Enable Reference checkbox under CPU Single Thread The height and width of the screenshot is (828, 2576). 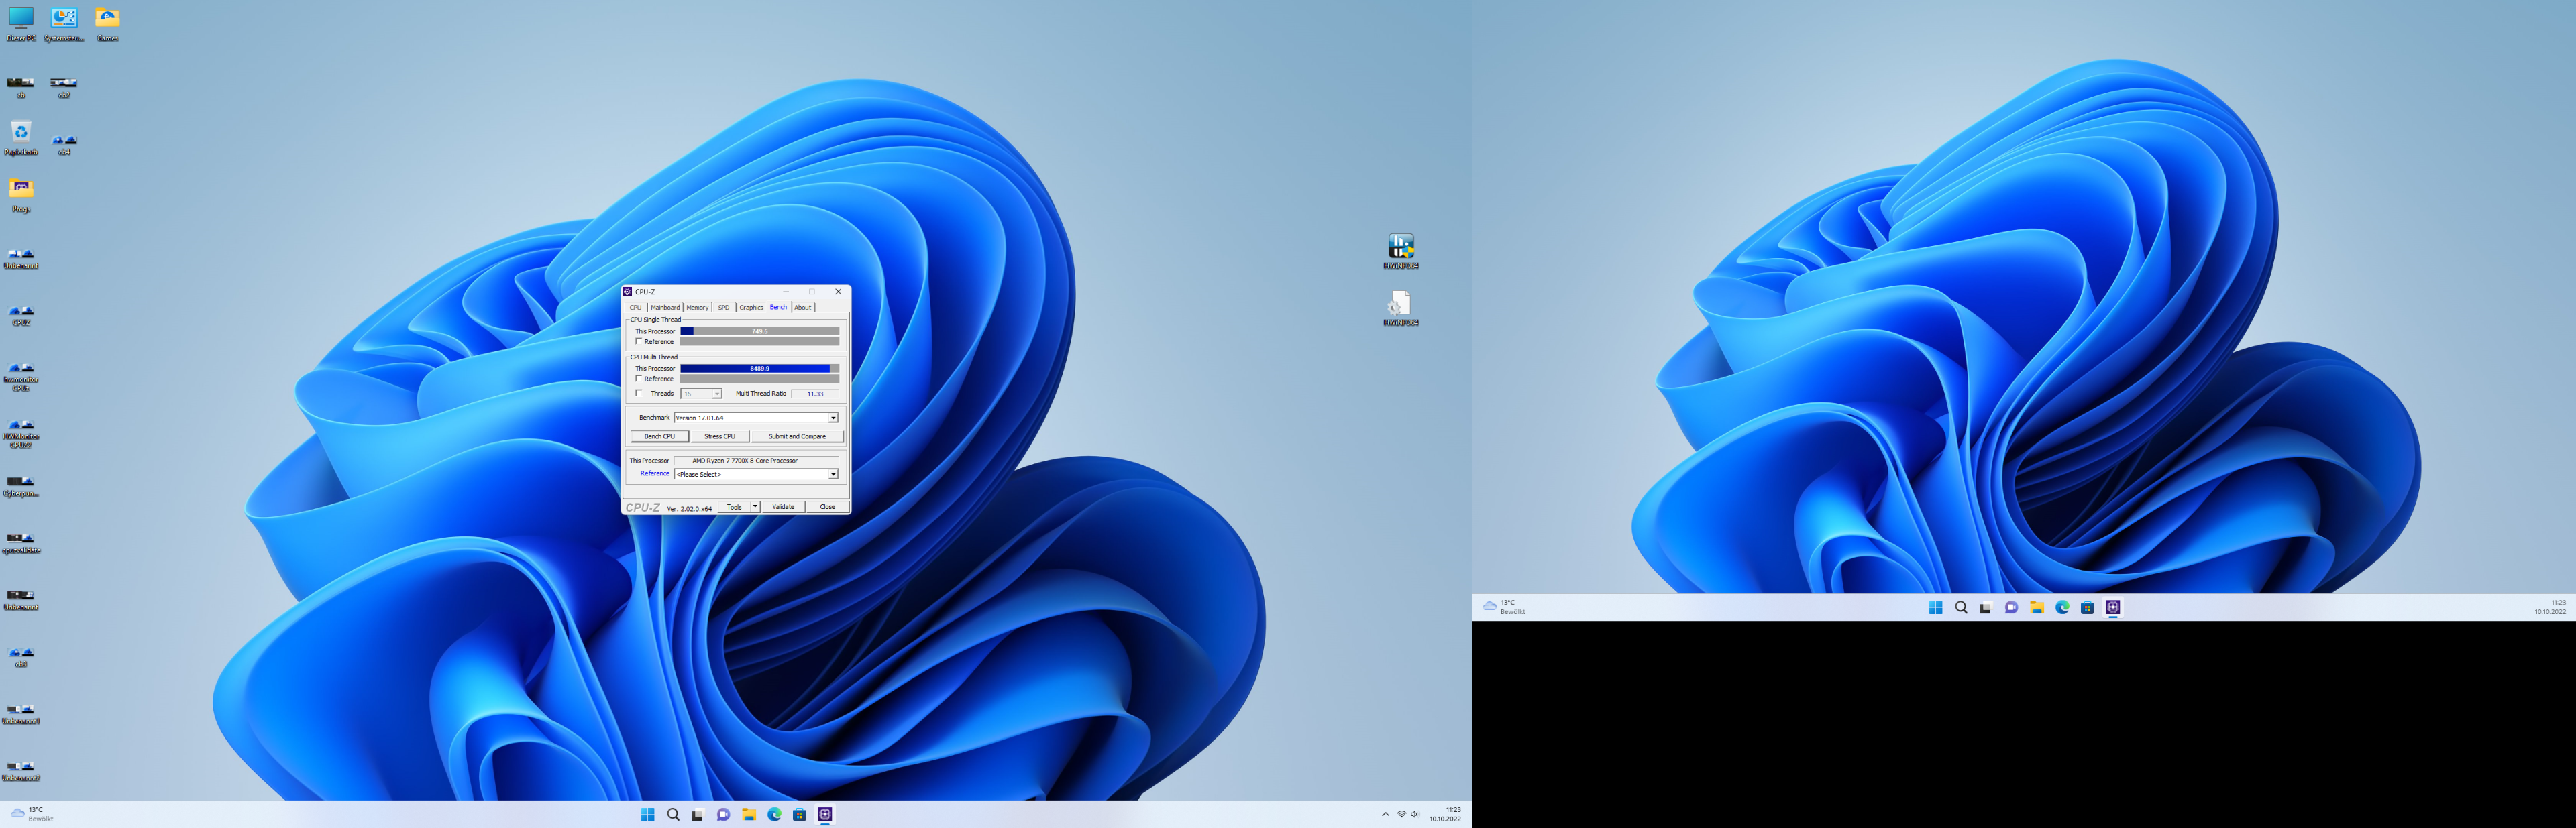tap(639, 341)
